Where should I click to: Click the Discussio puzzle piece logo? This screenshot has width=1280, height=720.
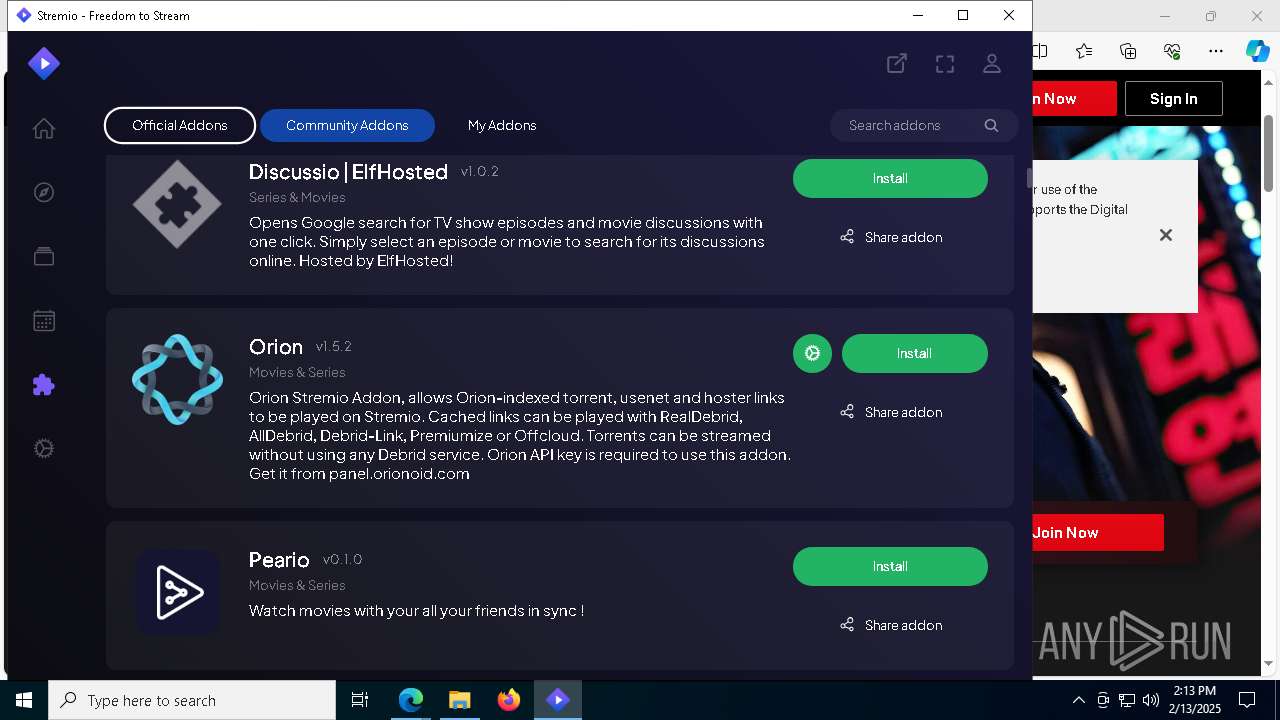[x=177, y=204]
